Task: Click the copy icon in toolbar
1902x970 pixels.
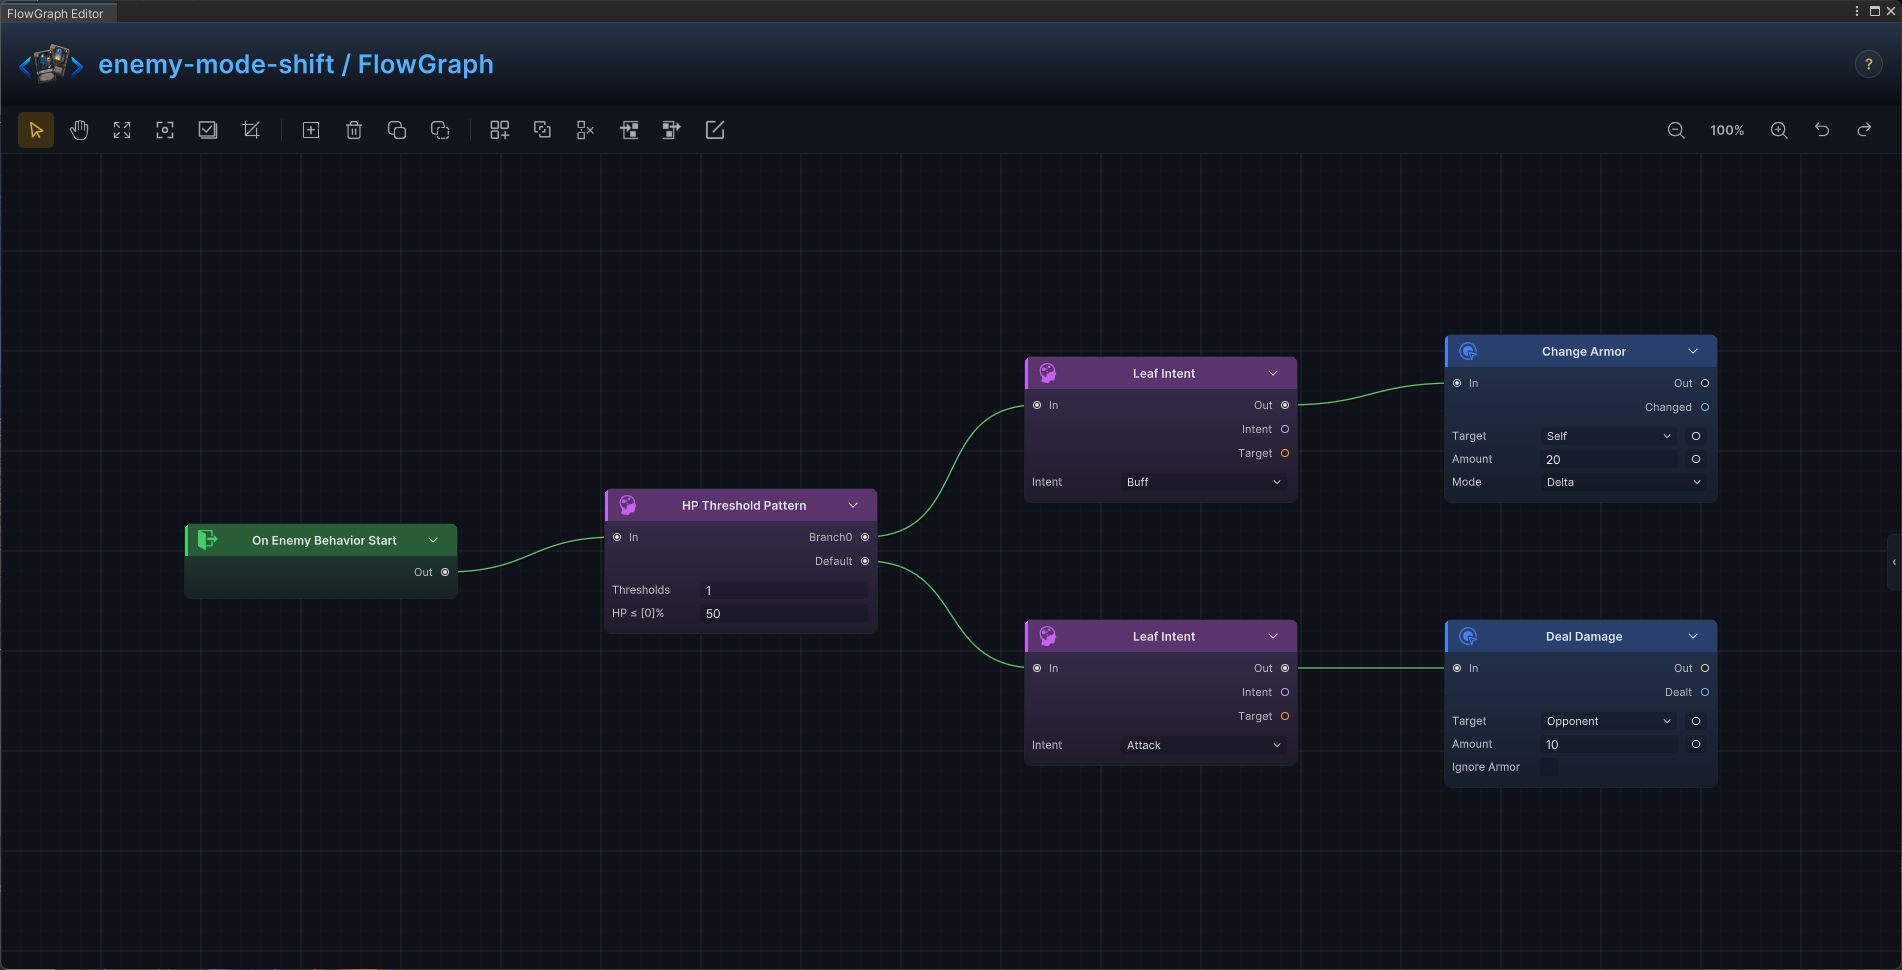Action: coord(397,130)
